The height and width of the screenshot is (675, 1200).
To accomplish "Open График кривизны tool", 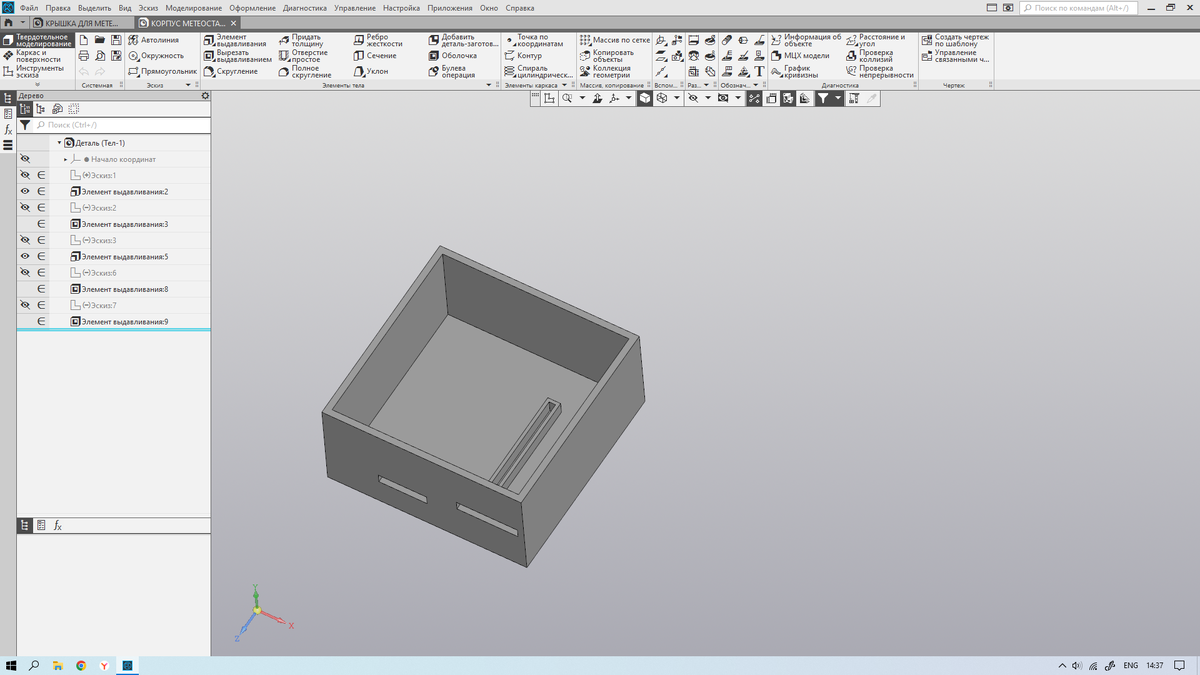I will [x=794, y=72].
